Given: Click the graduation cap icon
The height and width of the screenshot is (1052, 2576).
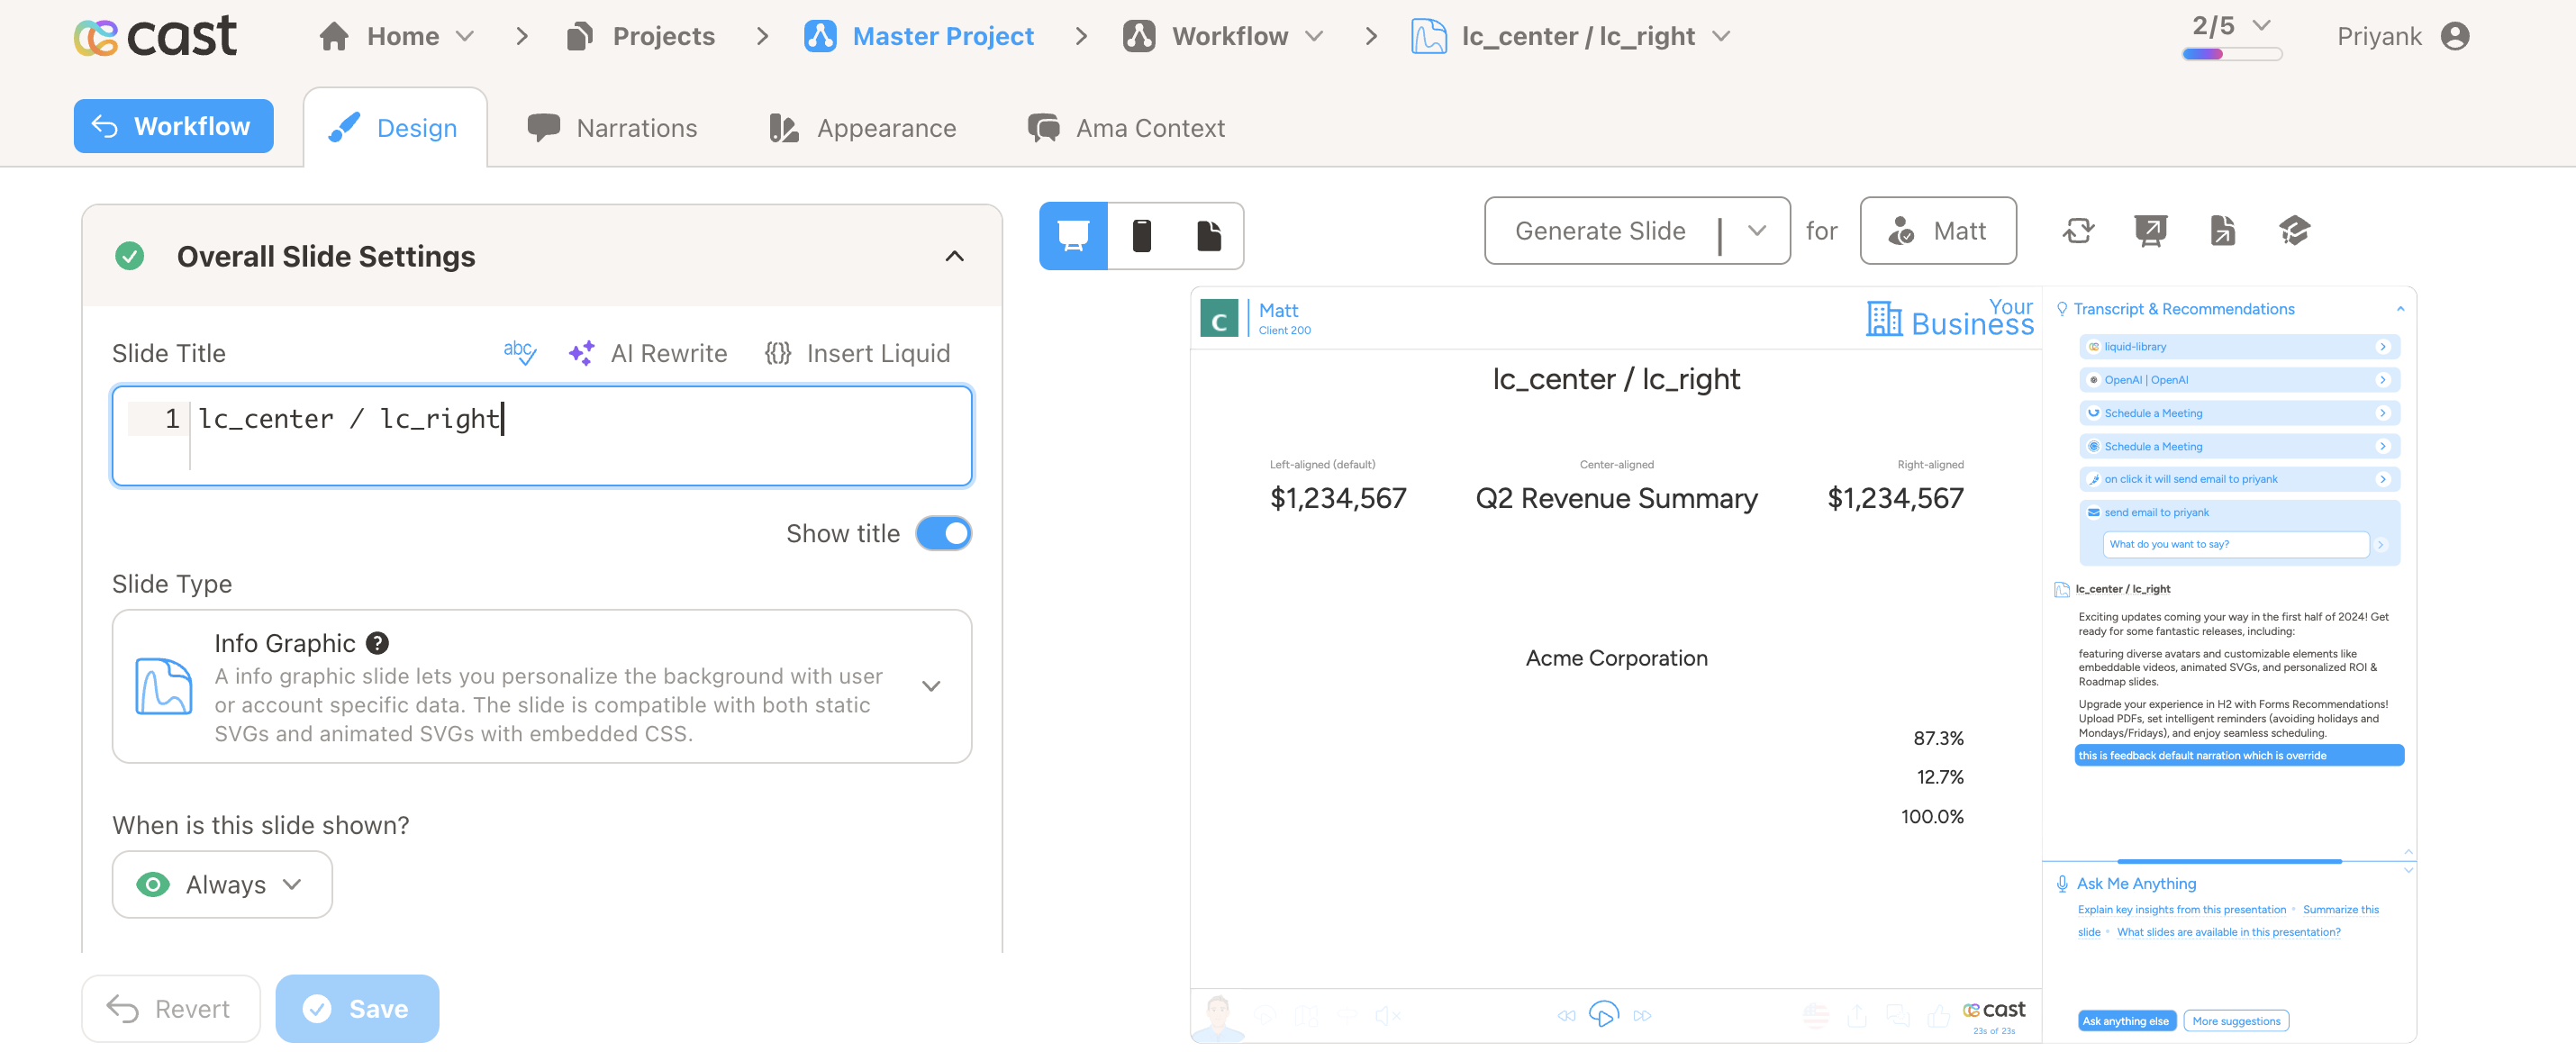Looking at the screenshot, I should 2294,231.
